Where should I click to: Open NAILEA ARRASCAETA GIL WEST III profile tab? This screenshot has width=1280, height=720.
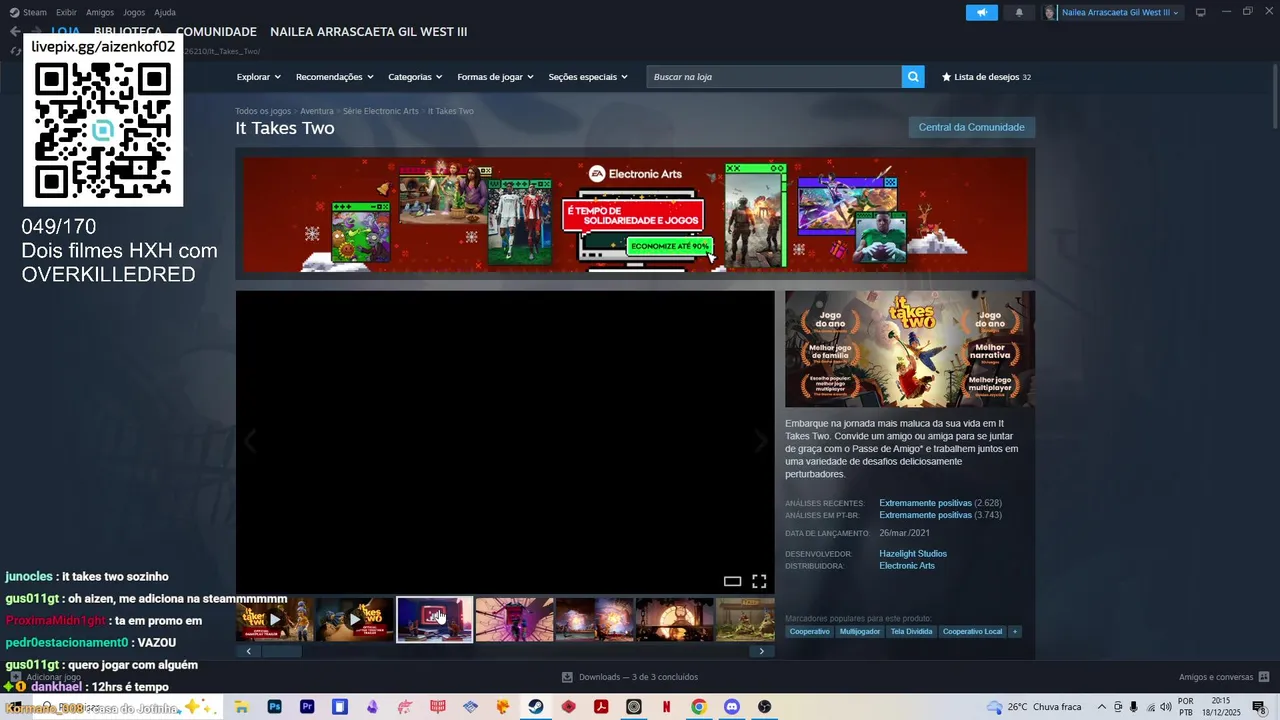368,32
